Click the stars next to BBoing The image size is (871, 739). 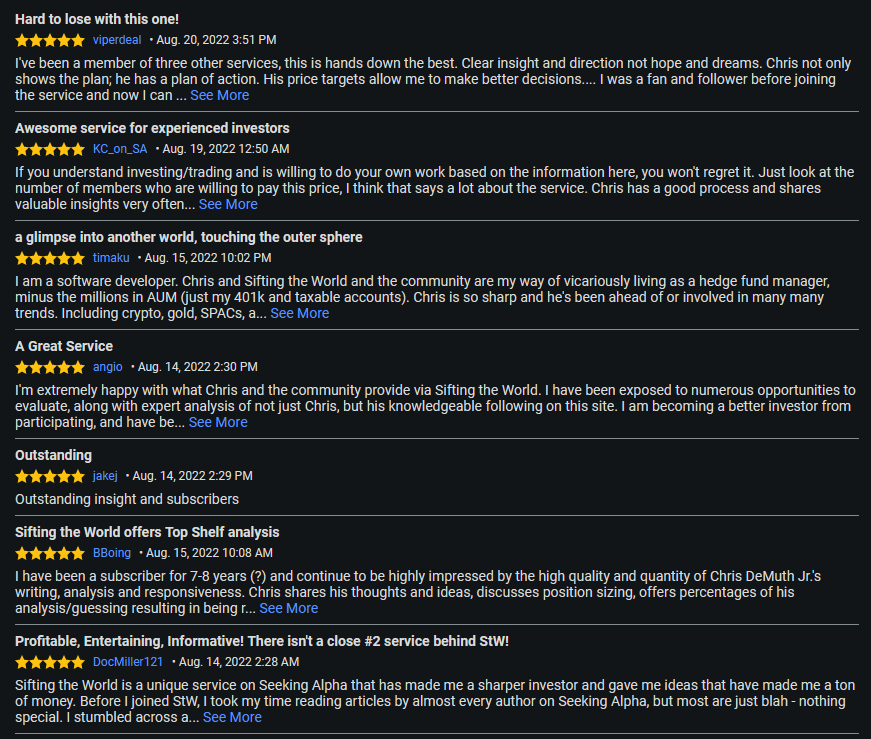[50, 553]
